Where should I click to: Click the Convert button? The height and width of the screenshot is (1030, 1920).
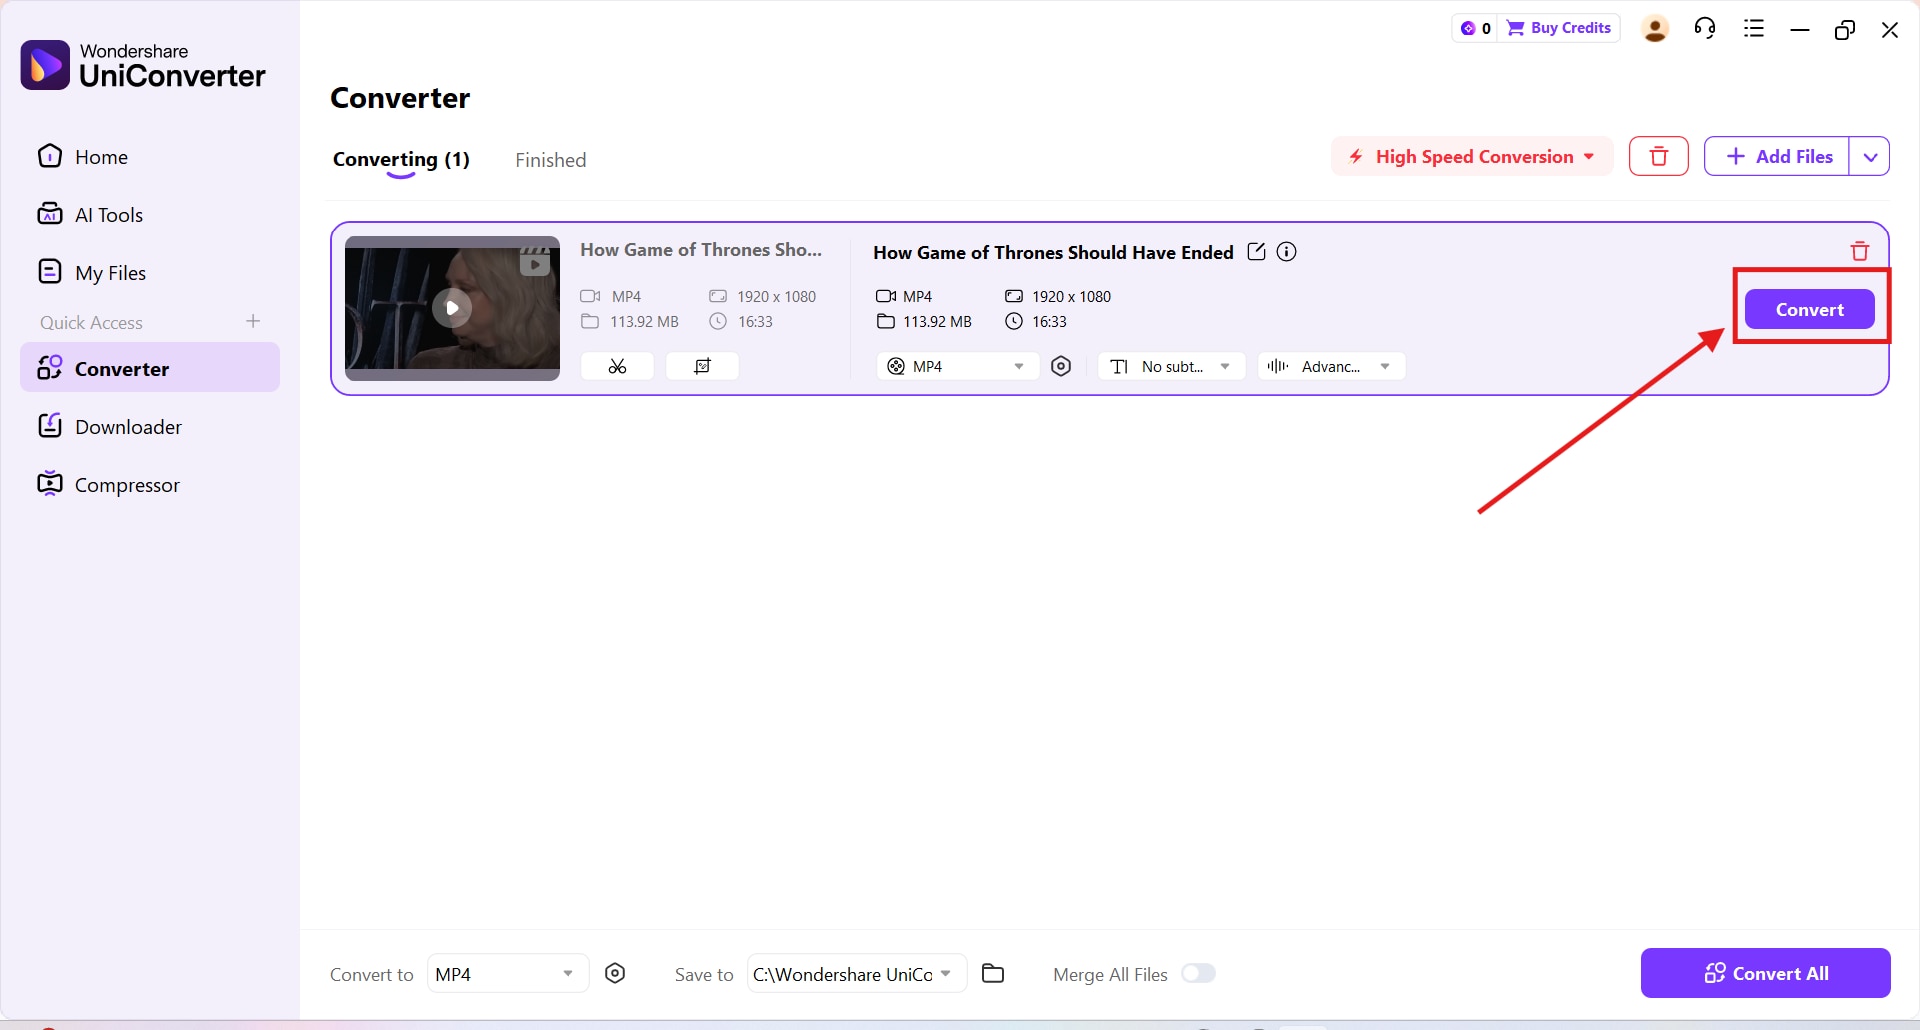click(x=1810, y=309)
